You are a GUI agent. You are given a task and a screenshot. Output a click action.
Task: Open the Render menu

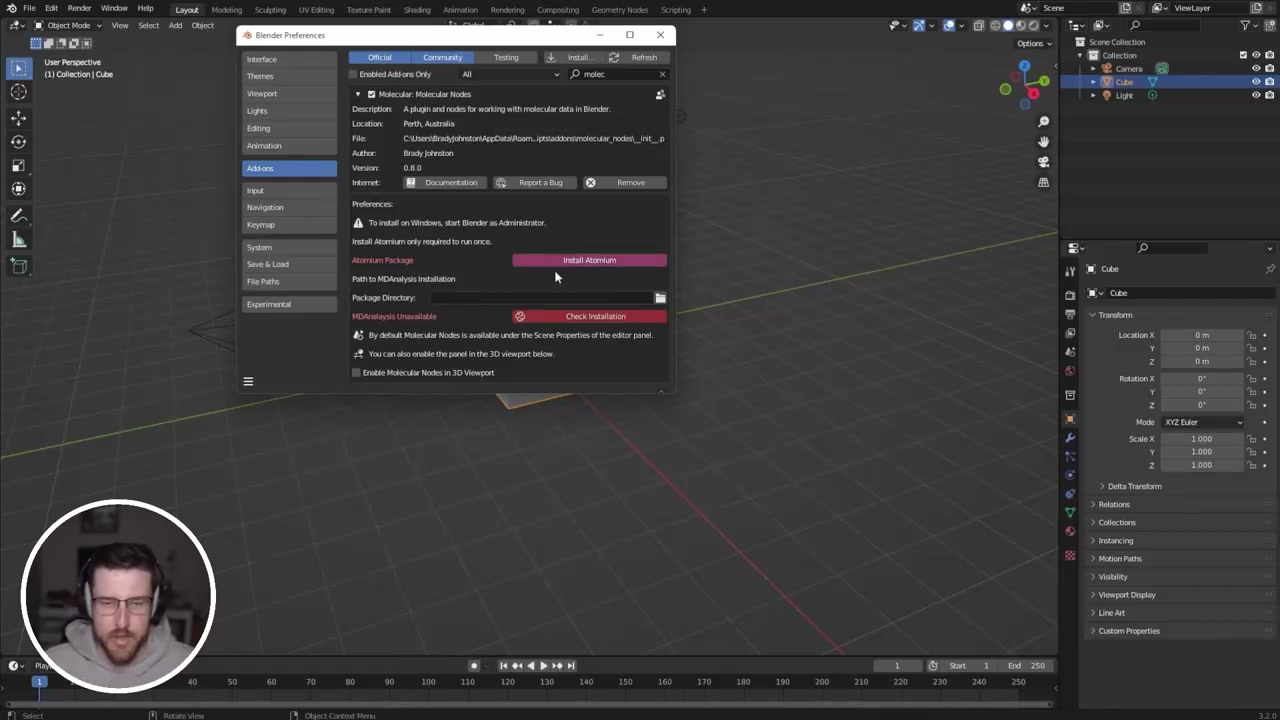(79, 8)
